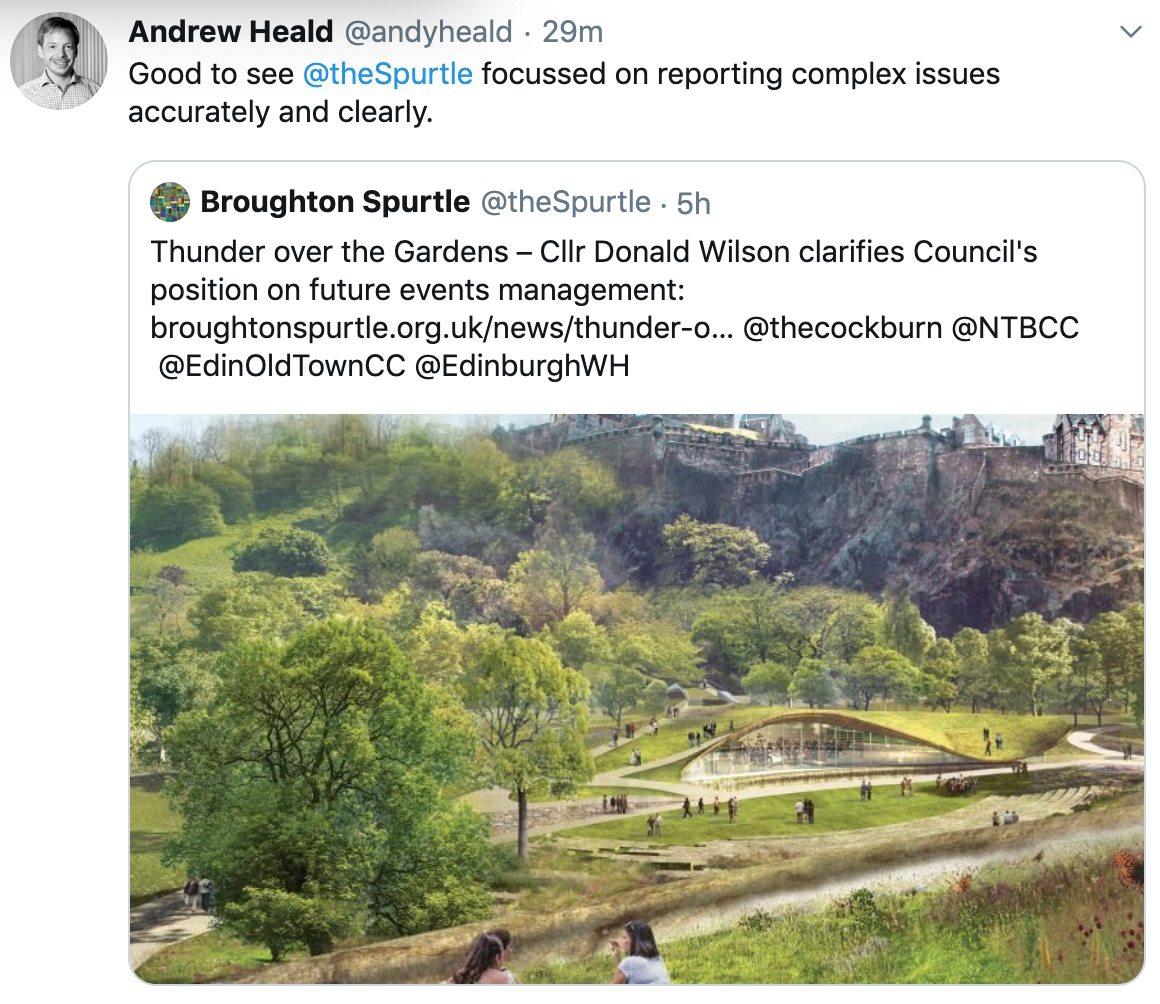Open the tweet's 29m timestamp
The height and width of the screenshot is (1004, 1160).
point(573,32)
